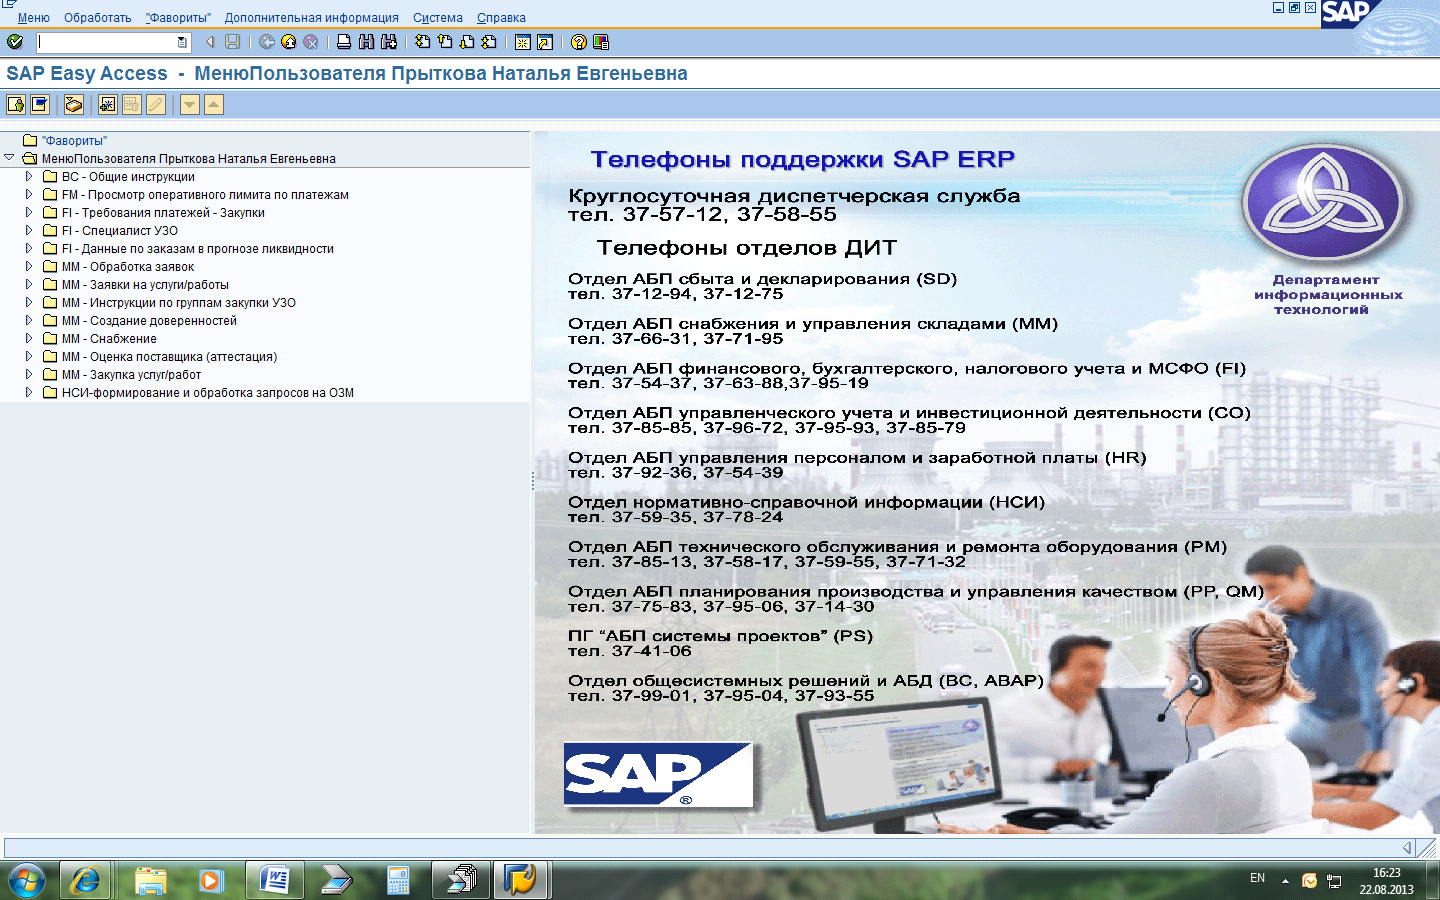The width and height of the screenshot is (1440, 900).
Task: Click the red Cancel icon
Action: click(311, 42)
